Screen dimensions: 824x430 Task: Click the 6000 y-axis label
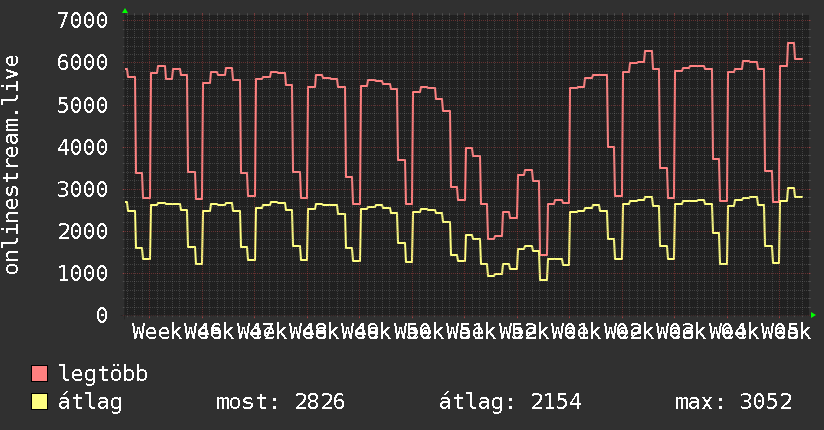[x=83, y=63]
